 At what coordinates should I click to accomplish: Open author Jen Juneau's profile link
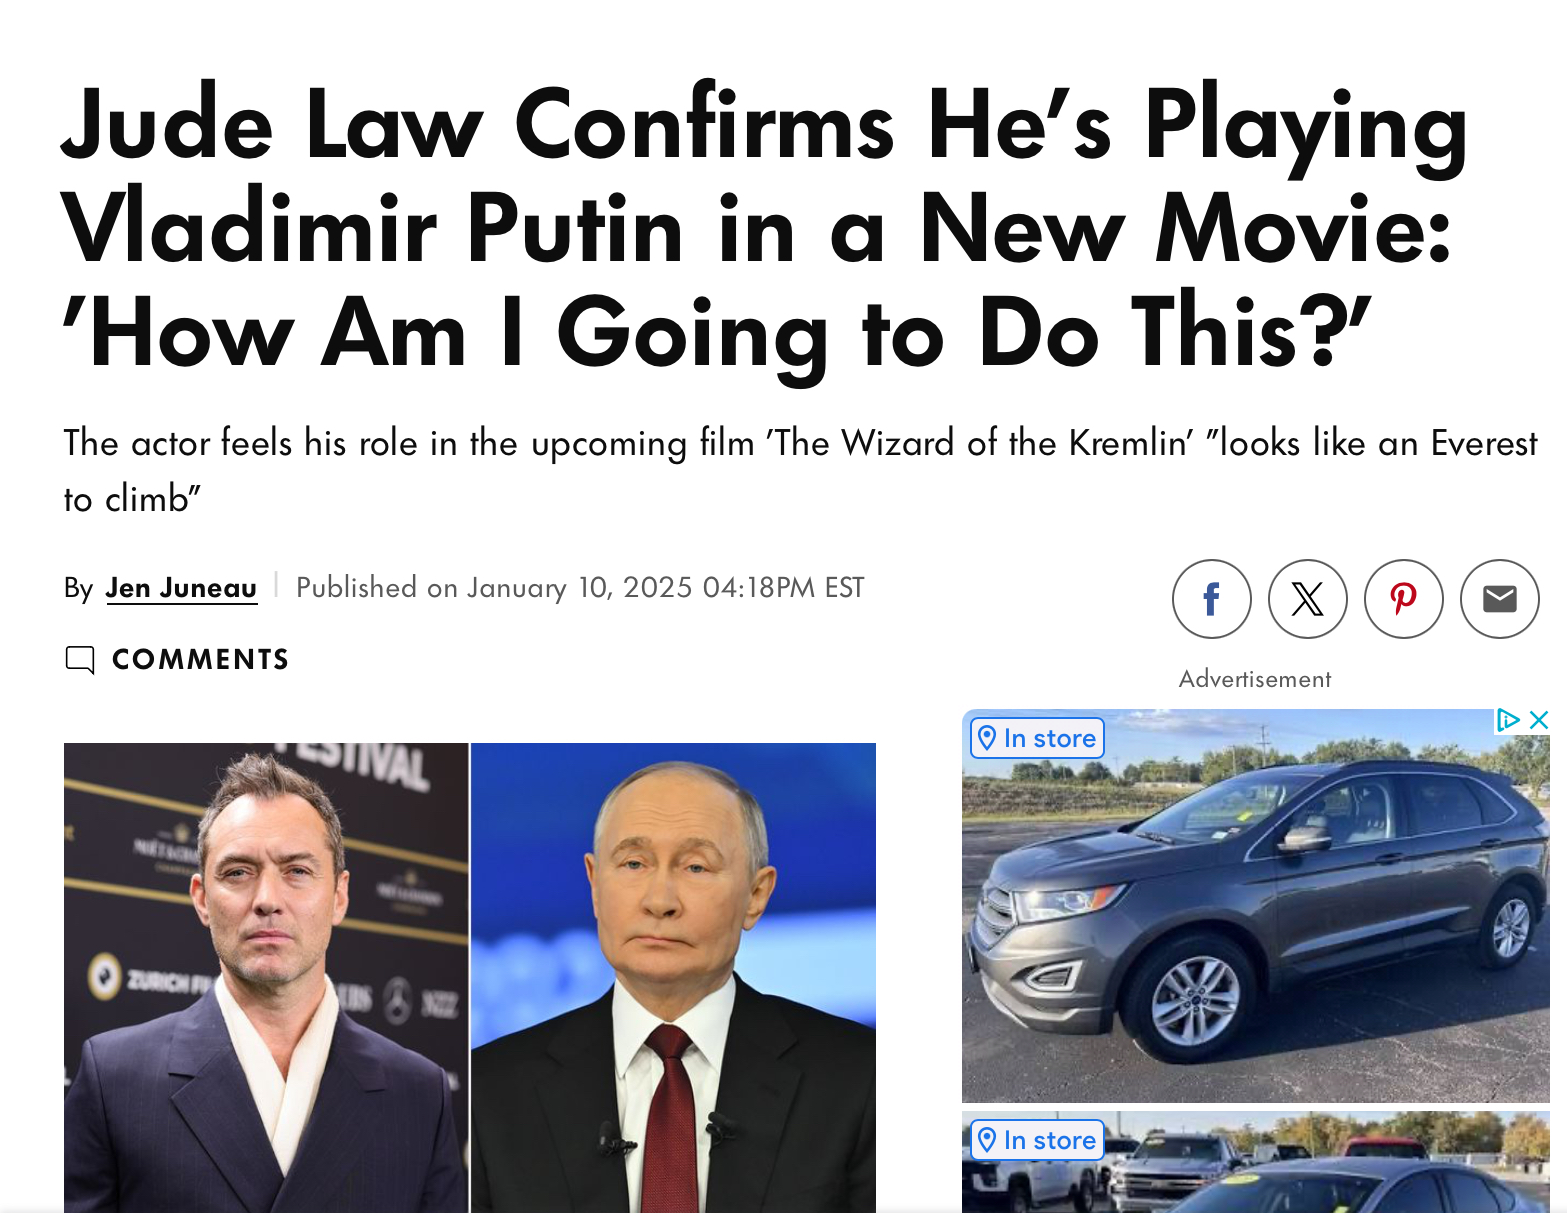[181, 588]
